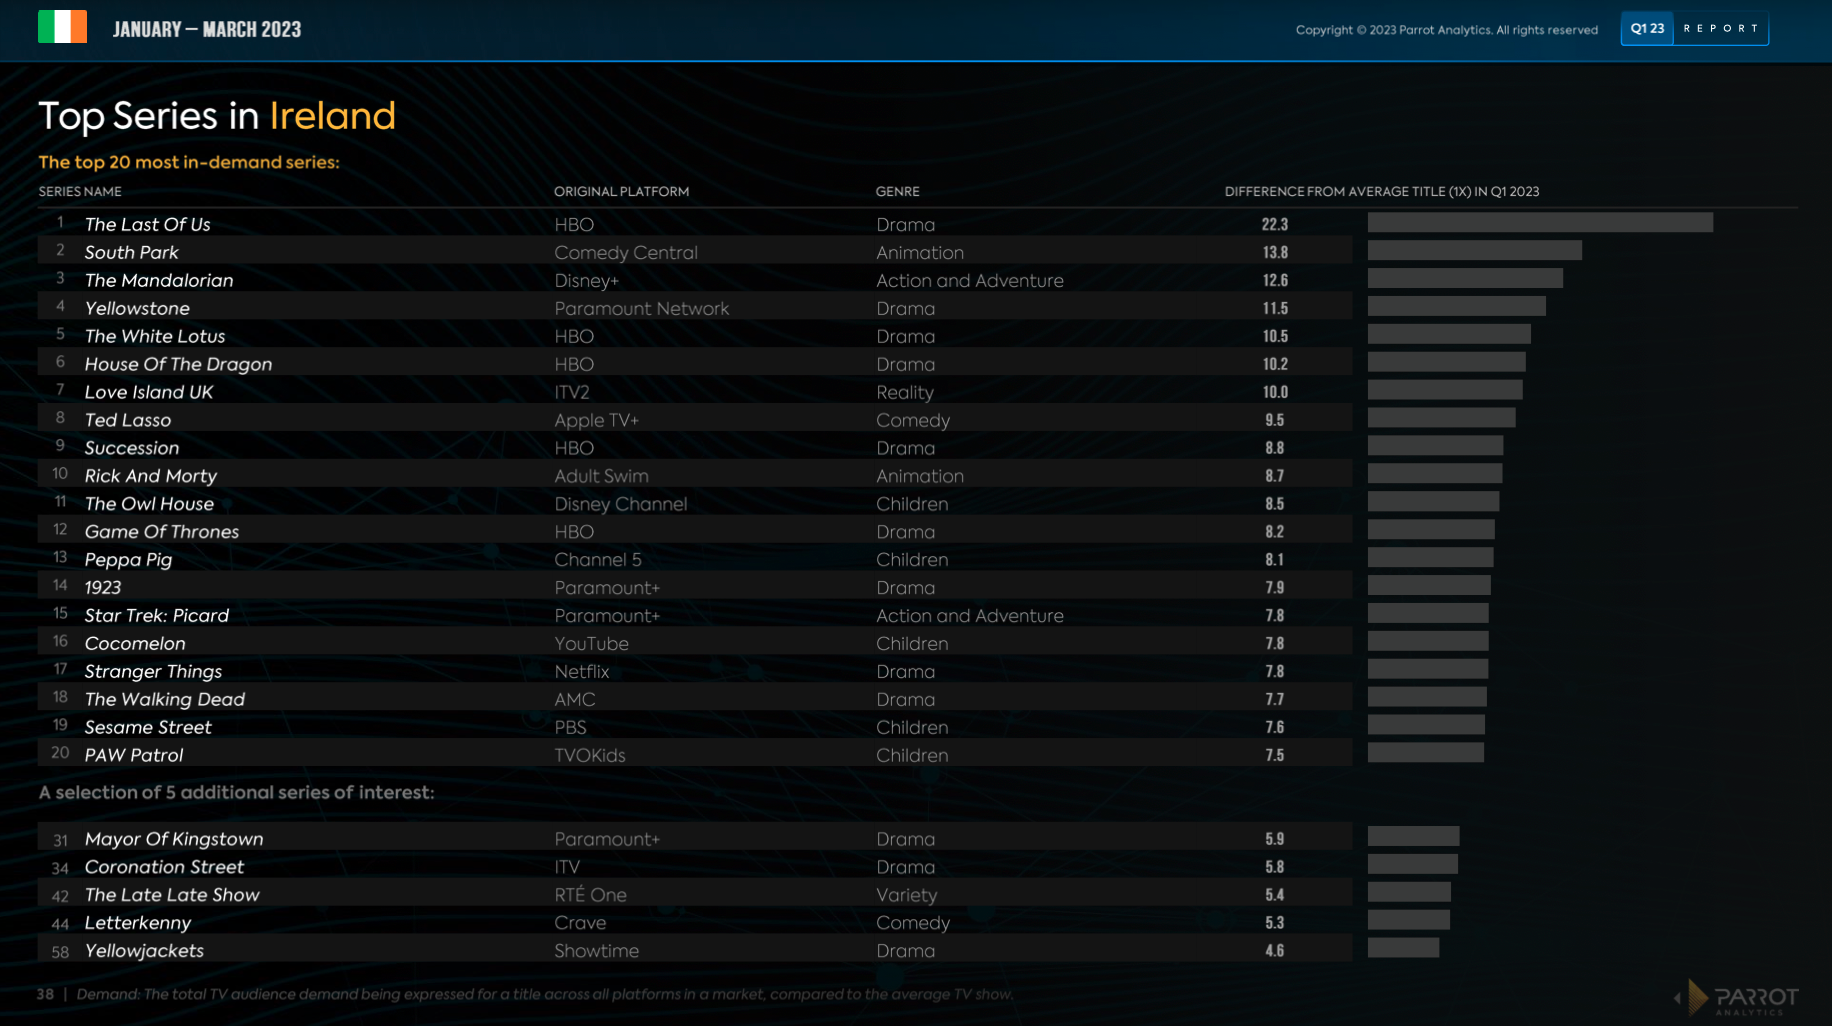Select House Of The Dragon series name
Image resolution: width=1832 pixels, height=1026 pixels.
tap(178, 364)
